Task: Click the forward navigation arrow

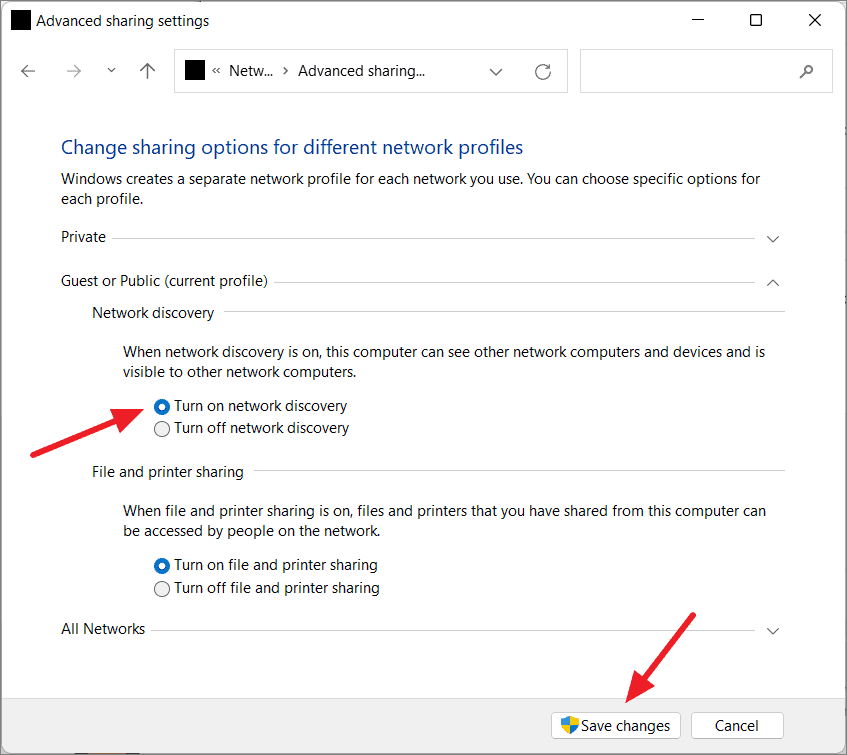Action: click(x=73, y=71)
